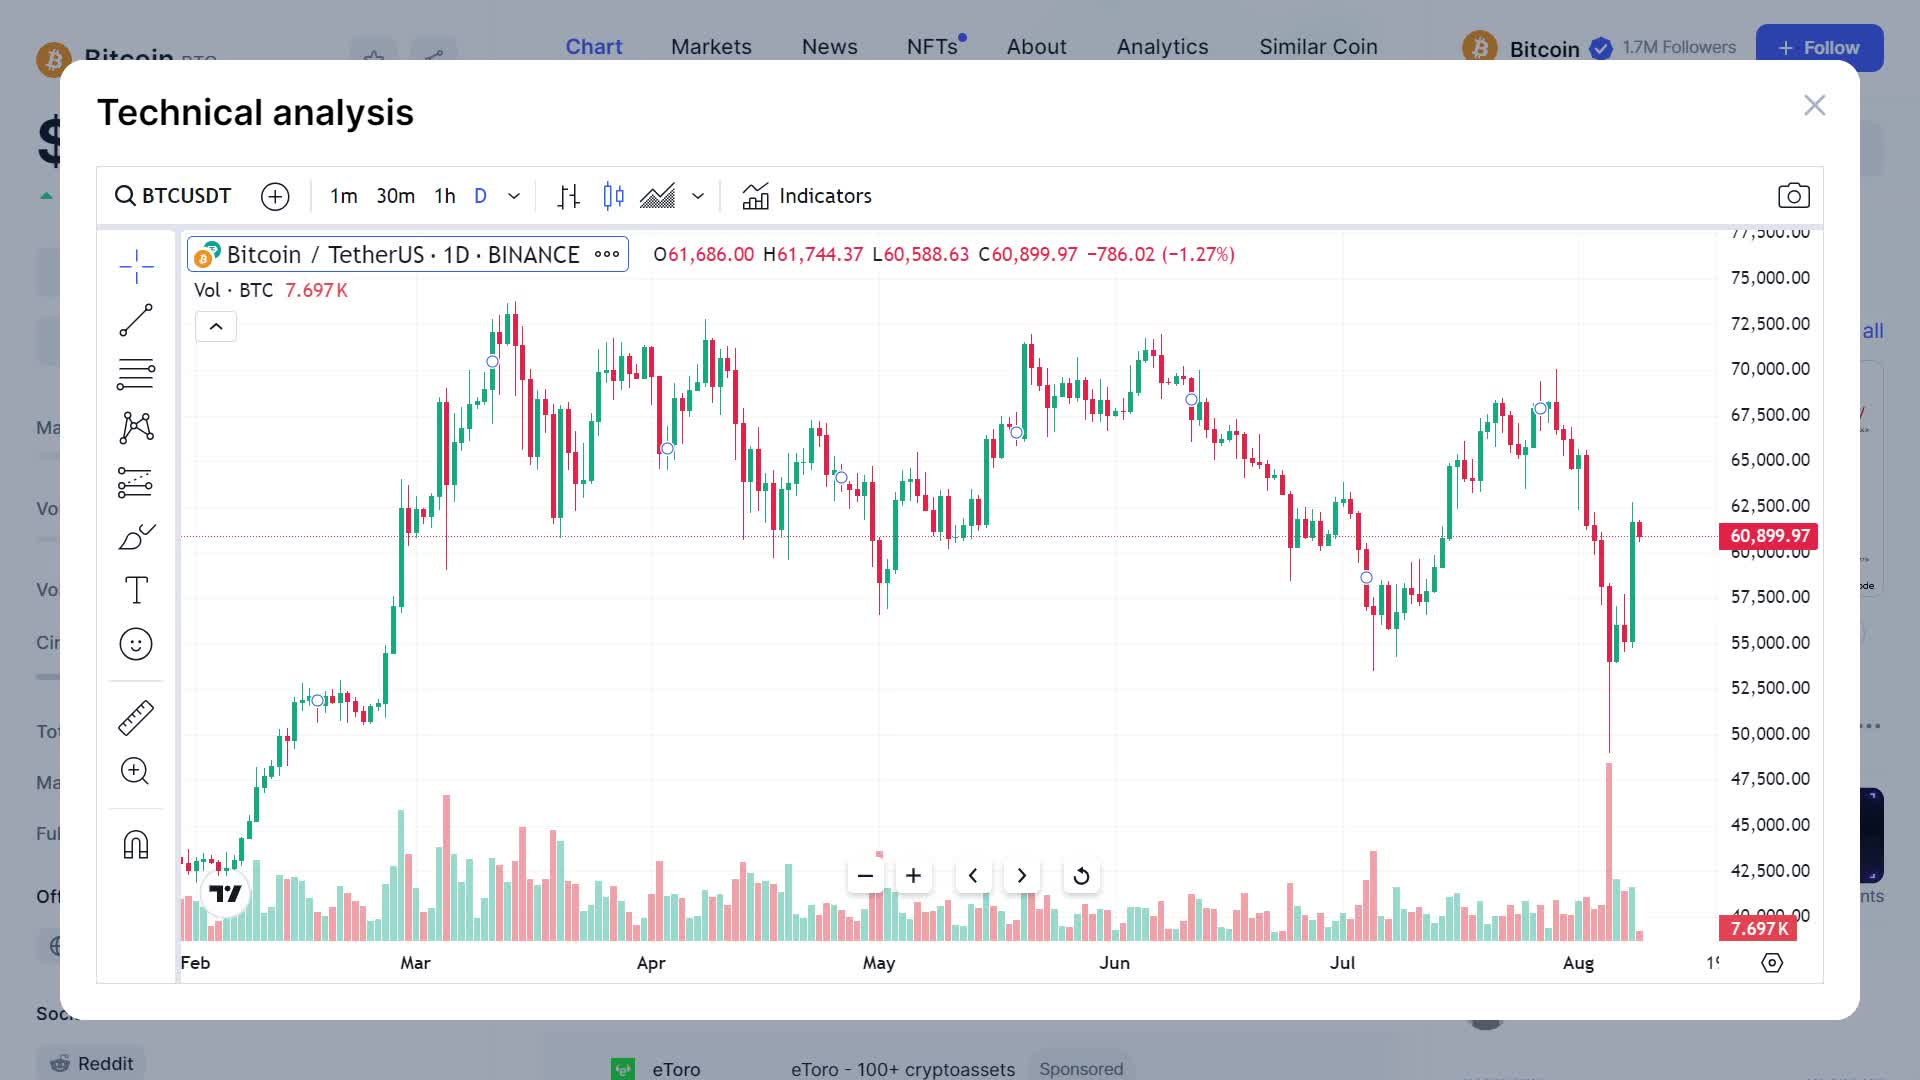The image size is (1920, 1080).
Task: Click the compare/add symbol plus icon
Action: 275,196
